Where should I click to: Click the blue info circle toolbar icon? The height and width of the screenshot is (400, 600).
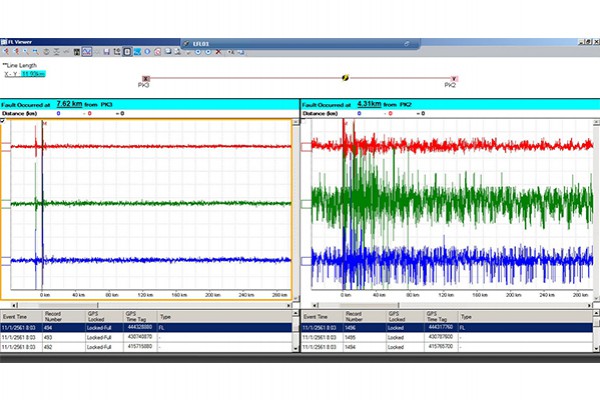[x=147, y=50]
